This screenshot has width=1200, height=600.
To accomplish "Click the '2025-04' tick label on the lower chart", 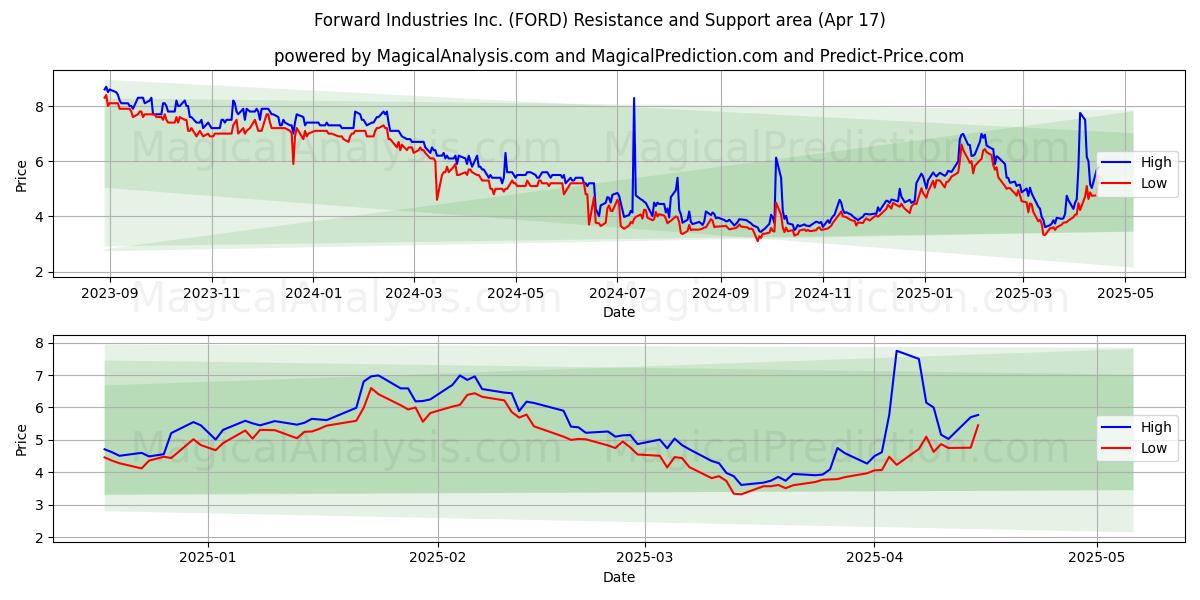I will click(874, 559).
